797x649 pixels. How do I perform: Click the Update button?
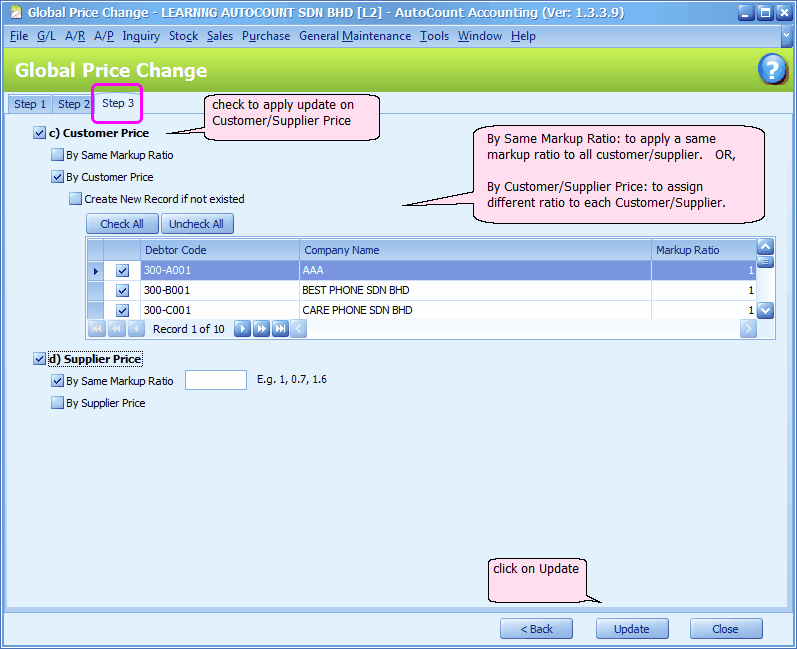pyautogui.click(x=631, y=629)
